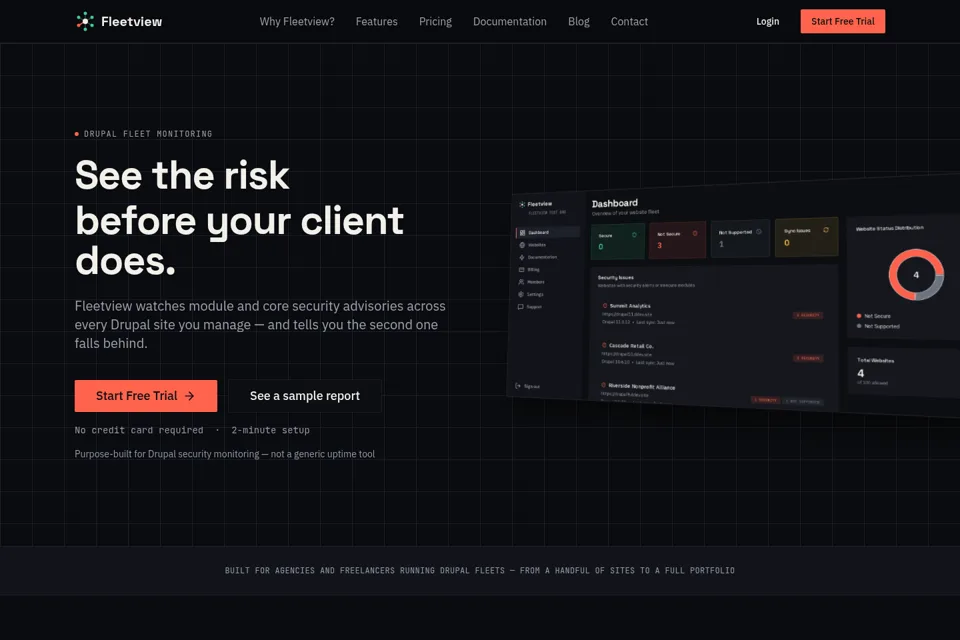Image resolution: width=960 pixels, height=640 pixels.
Task: Click the Cascade Retail Co. site name
Action: [631, 346]
